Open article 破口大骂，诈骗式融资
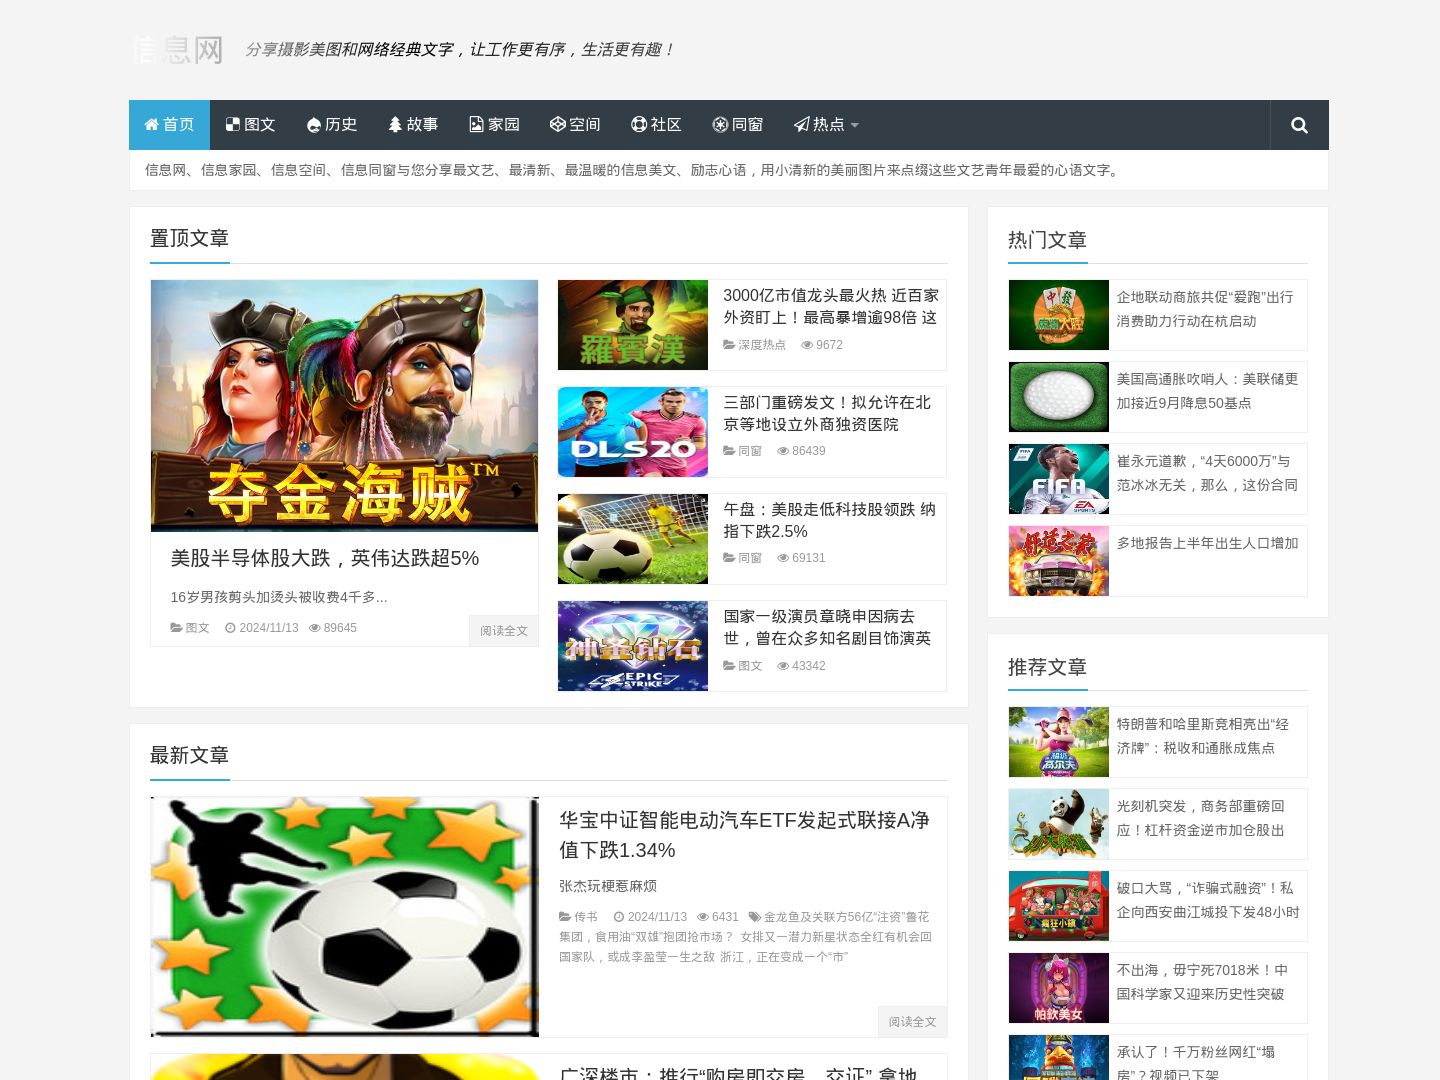Image resolution: width=1440 pixels, height=1080 pixels. [x=1208, y=900]
